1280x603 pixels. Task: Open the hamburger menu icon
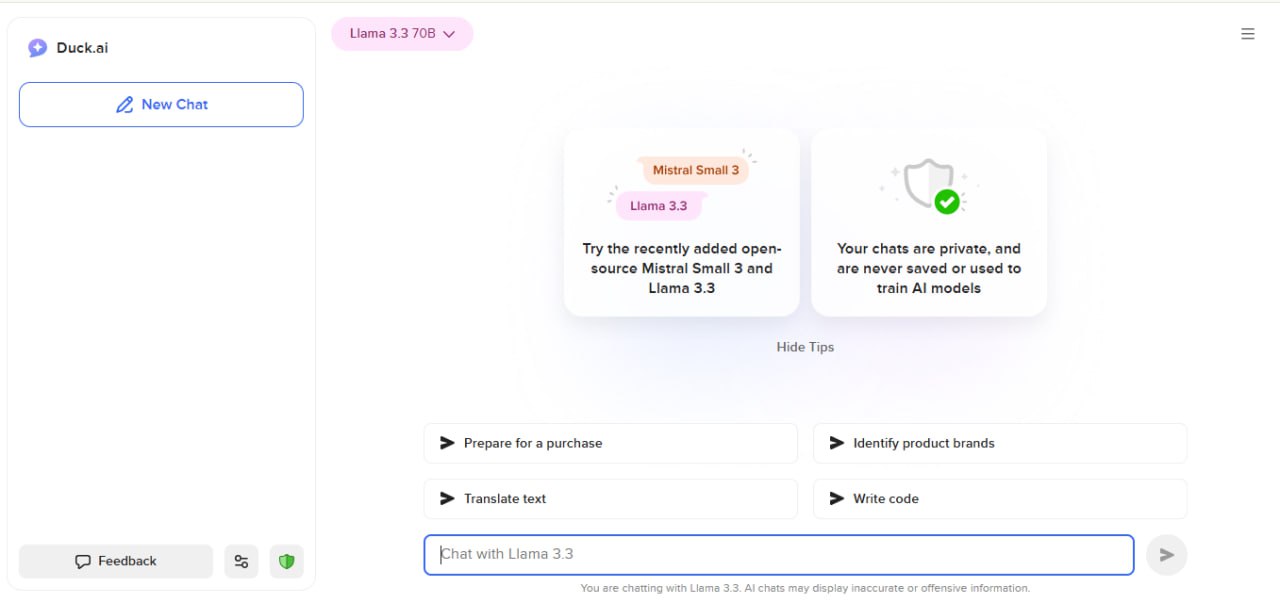[1247, 34]
